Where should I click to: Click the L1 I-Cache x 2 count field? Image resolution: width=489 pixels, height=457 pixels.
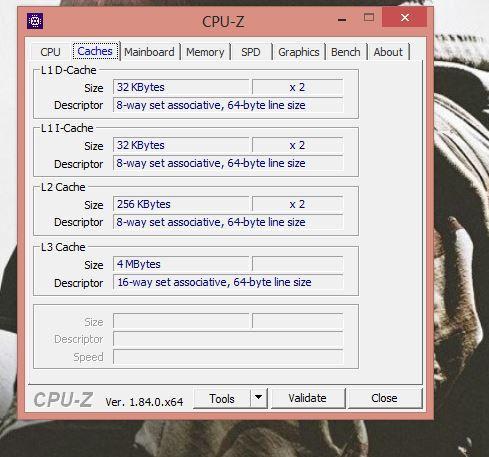point(297,145)
